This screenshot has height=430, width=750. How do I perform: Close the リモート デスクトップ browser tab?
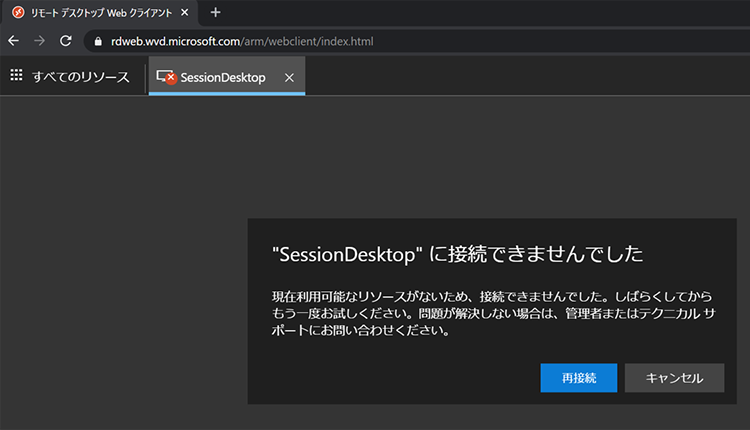click(x=184, y=13)
